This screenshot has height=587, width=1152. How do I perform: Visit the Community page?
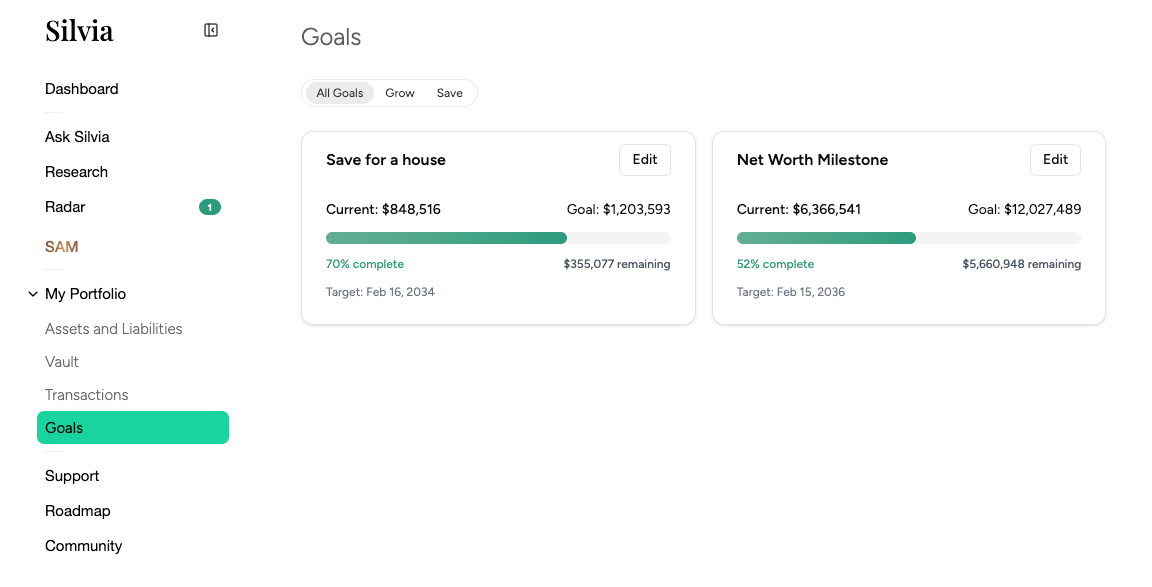(84, 547)
